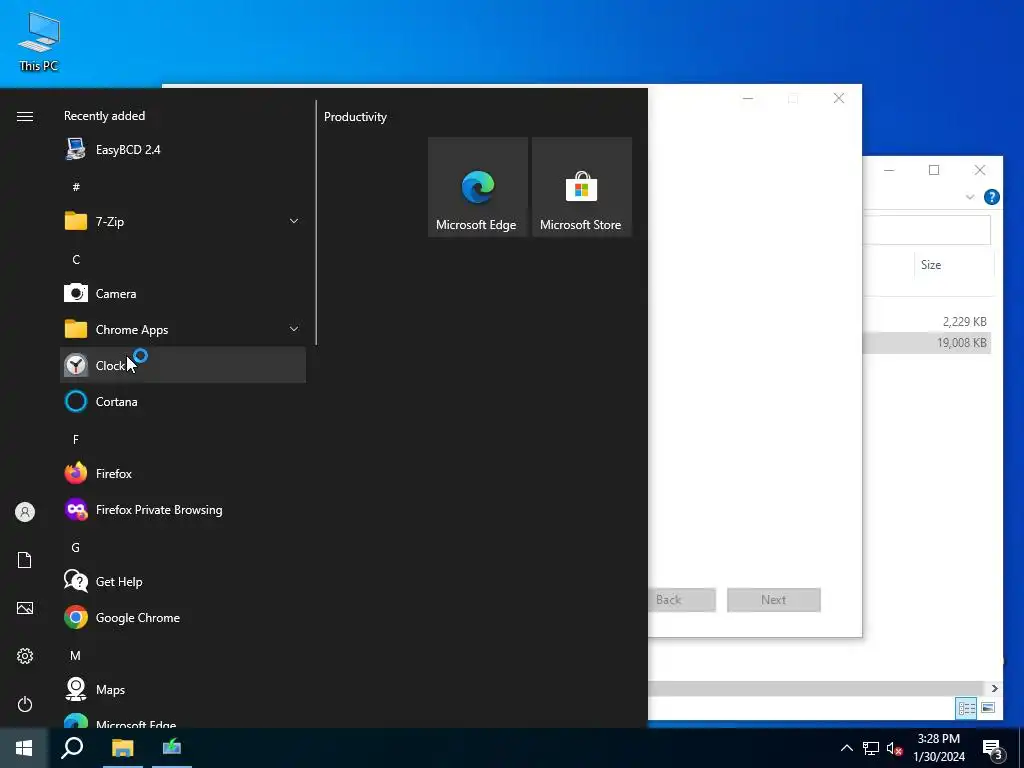Open the Power options

tap(25, 704)
